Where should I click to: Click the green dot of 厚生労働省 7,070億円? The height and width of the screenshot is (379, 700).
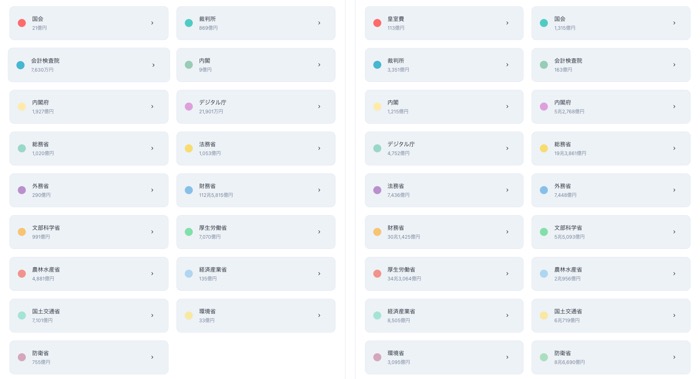click(189, 232)
